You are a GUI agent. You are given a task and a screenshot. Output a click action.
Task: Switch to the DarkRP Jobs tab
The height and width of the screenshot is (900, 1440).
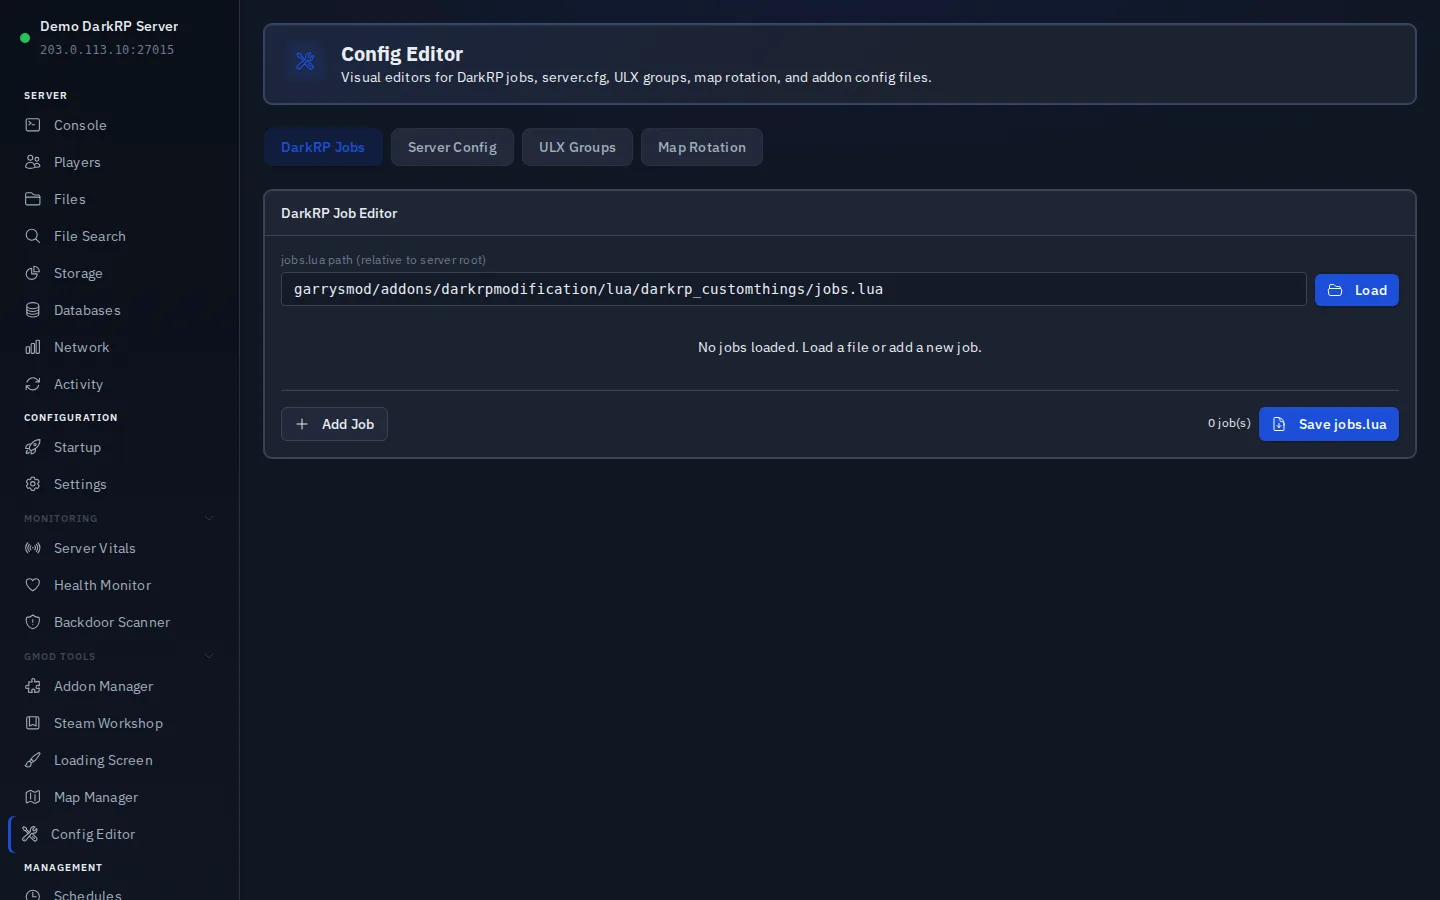point(323,147)
